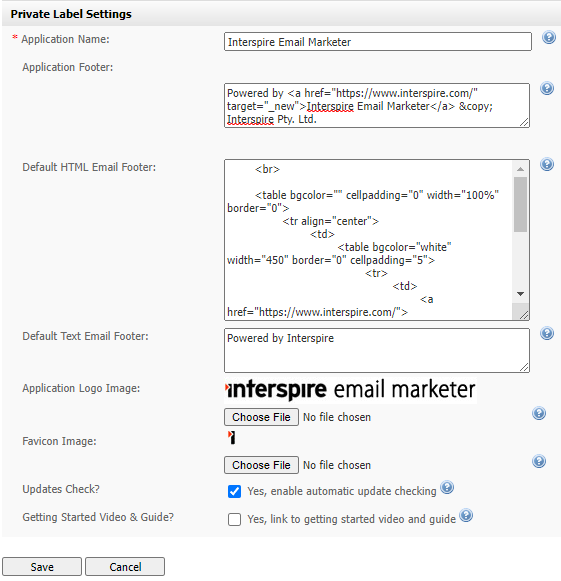This screenshot has height=581, width=561.
Task: Click the Interspire email marketer logo image
Action: [x=350, y=390]
